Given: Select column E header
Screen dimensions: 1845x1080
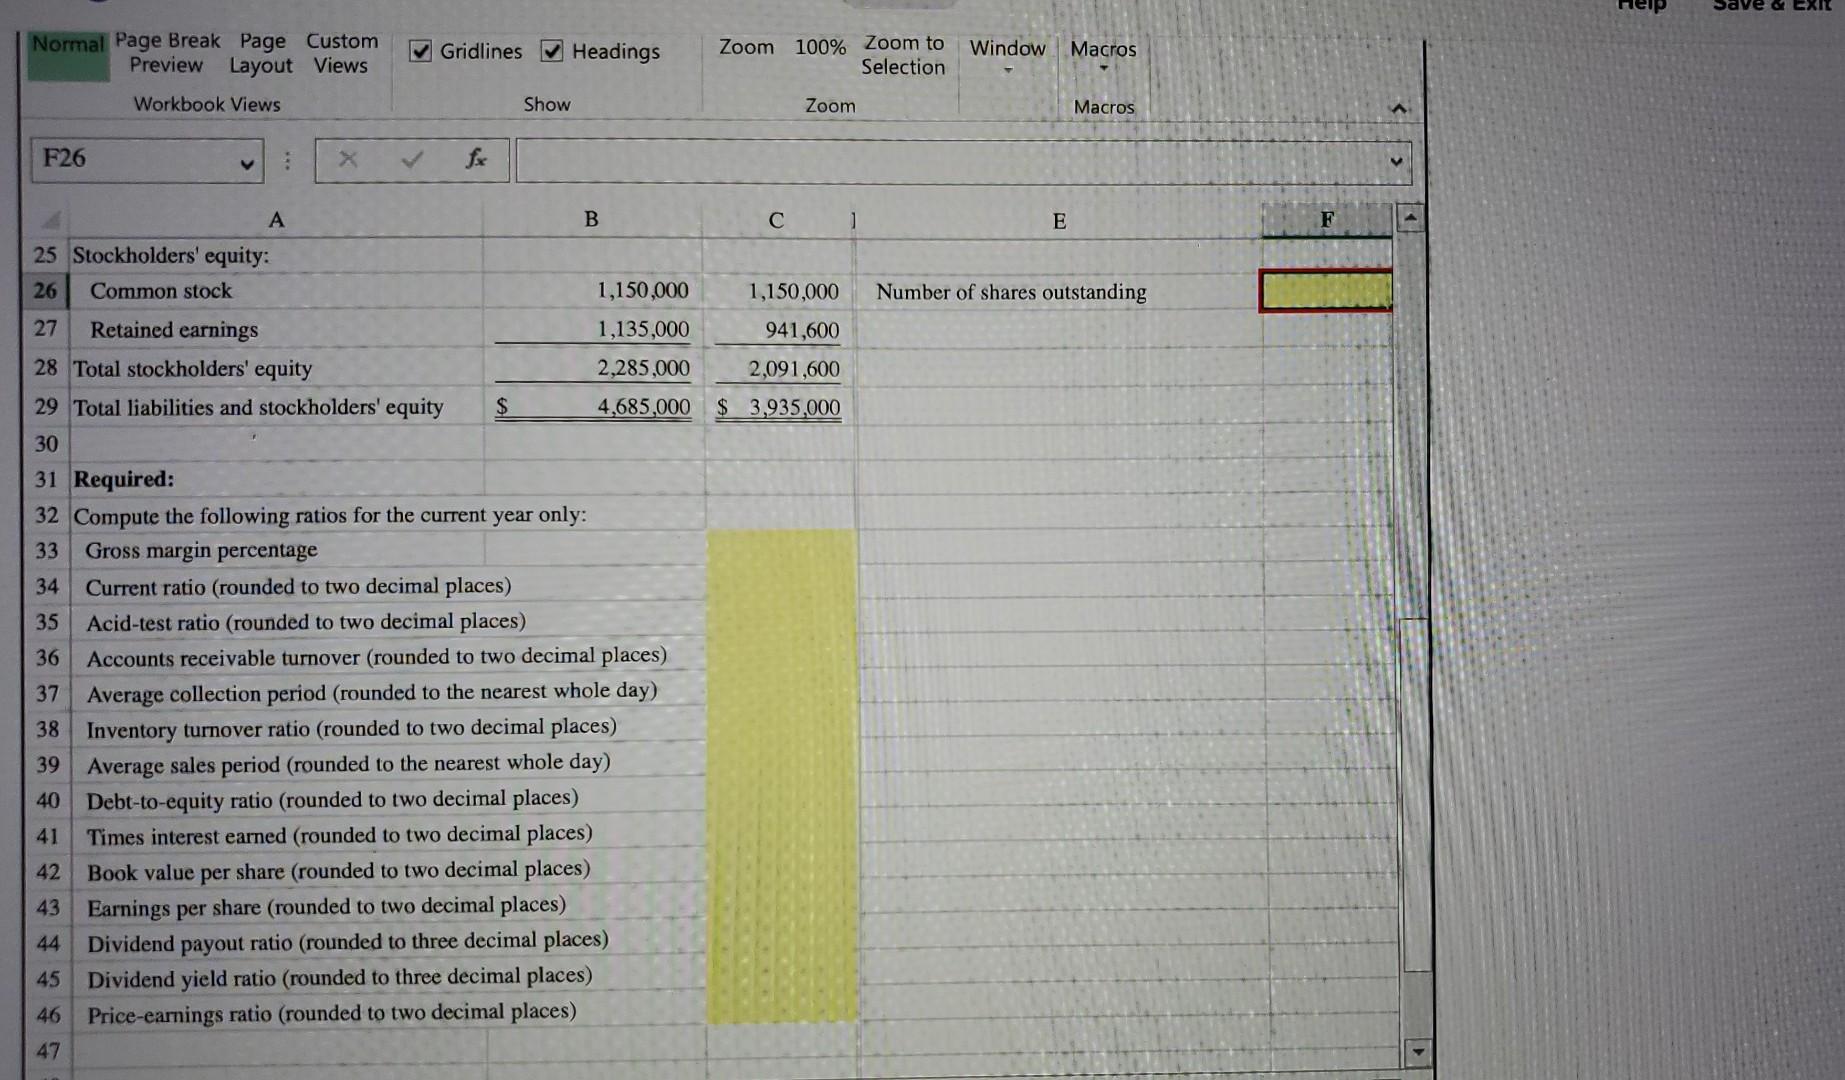Looking at the screenshot, I should point(1060,221).
